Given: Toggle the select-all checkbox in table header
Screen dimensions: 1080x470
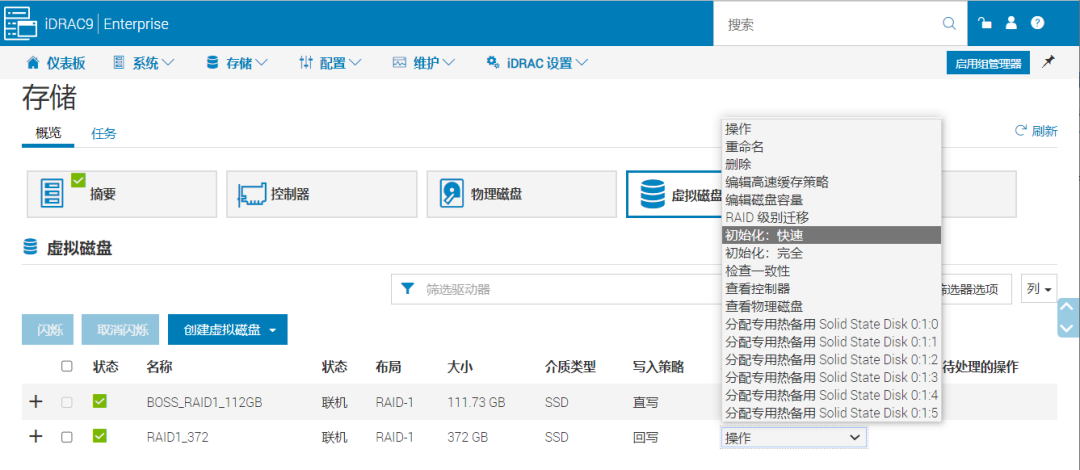Looking at the screenshot, I should pos(67,367).
